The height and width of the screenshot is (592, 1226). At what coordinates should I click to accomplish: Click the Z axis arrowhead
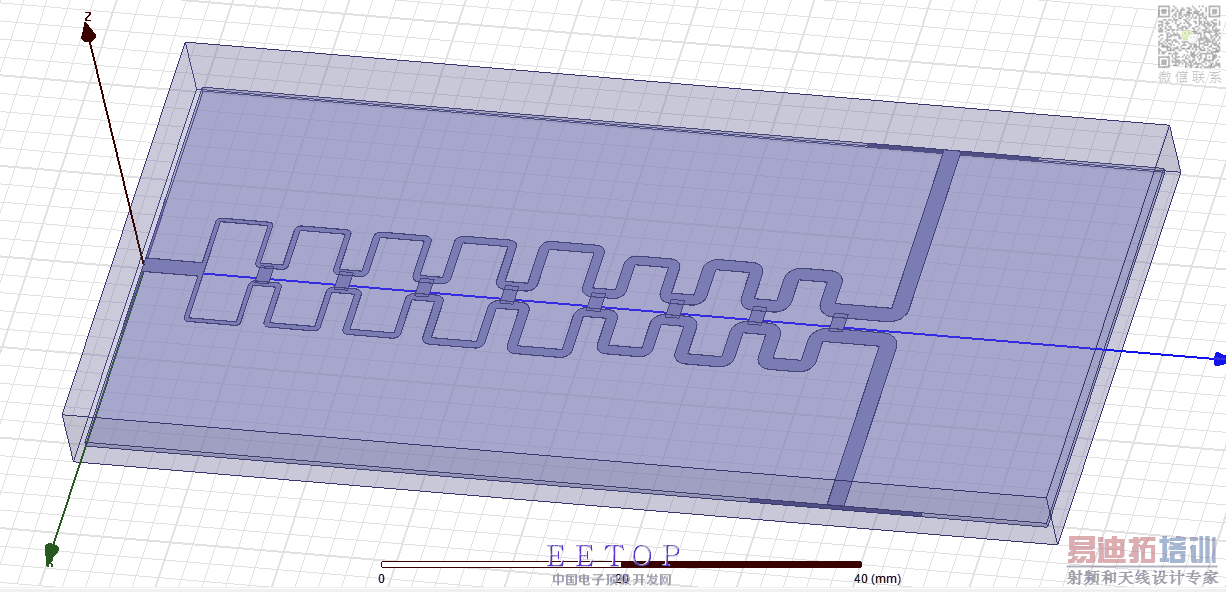coord(88,35)
